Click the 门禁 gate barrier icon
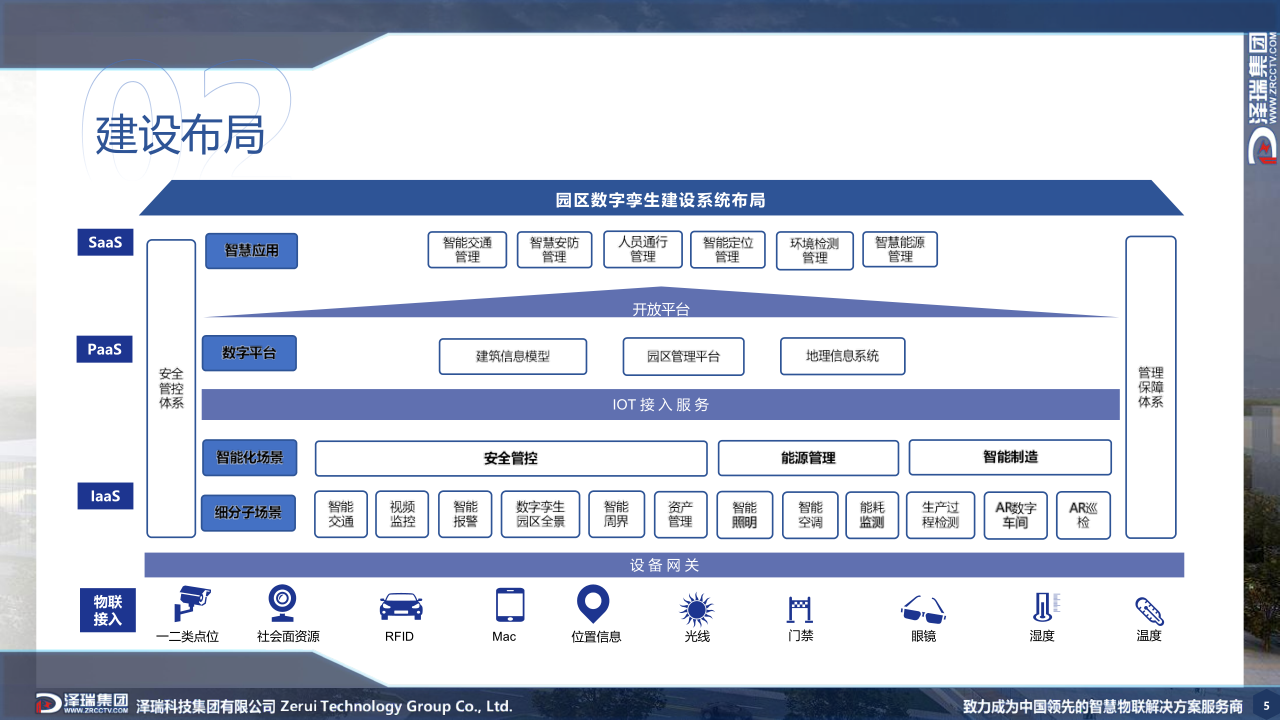This screenshot has height=720, width=1280. click(799, 607)
